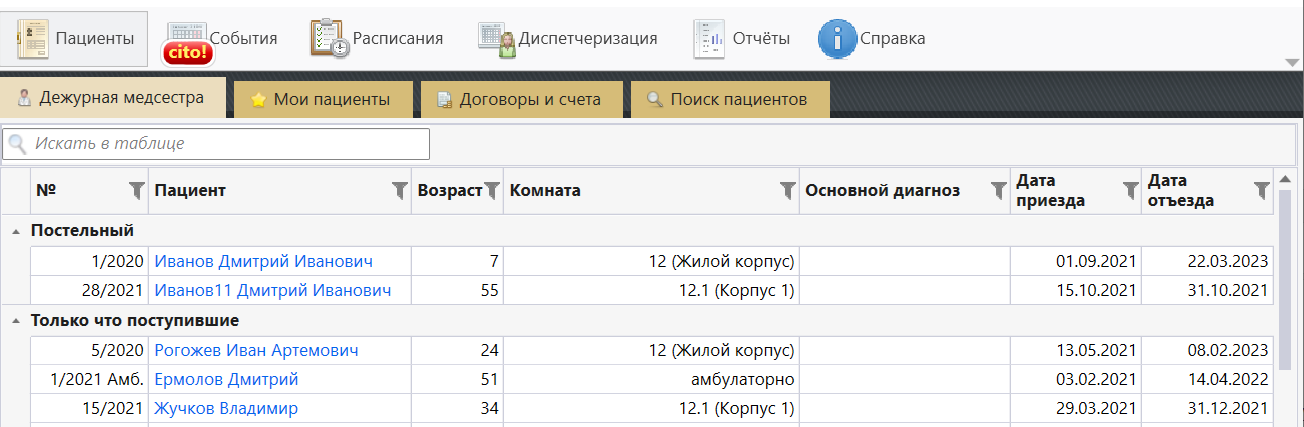Screen dimensions: 1304x427
Task: Open Расписания clipboard icon
Action: coord(329,39)
